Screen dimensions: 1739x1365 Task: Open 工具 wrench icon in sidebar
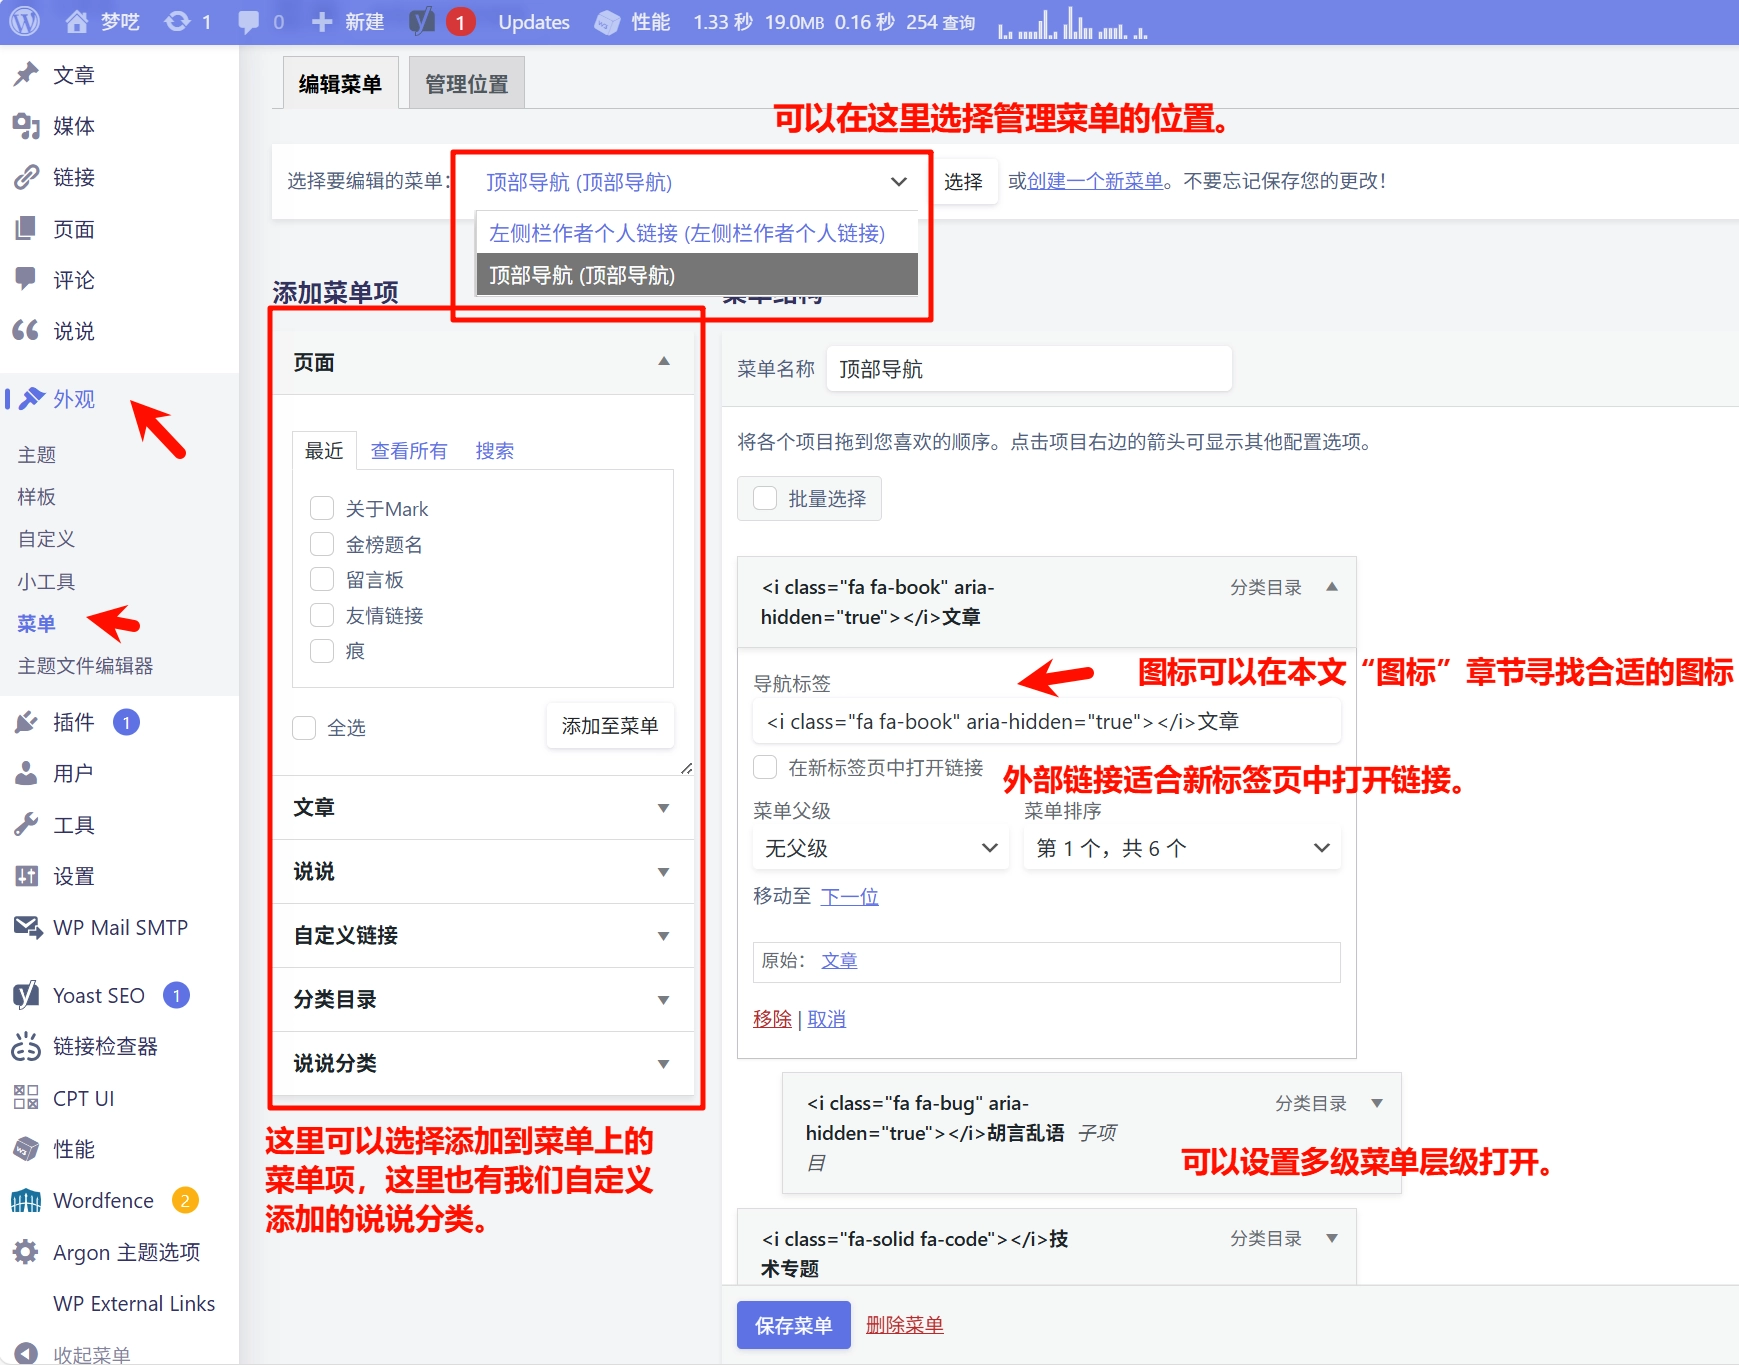click(x=26, y=824)
